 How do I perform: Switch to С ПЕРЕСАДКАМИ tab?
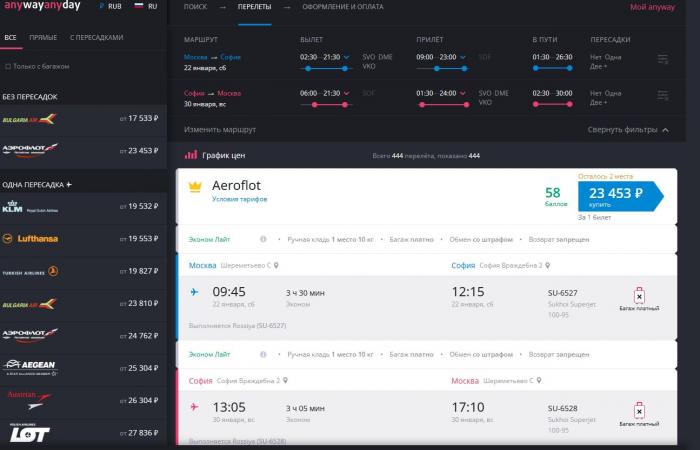pos(96,38)
